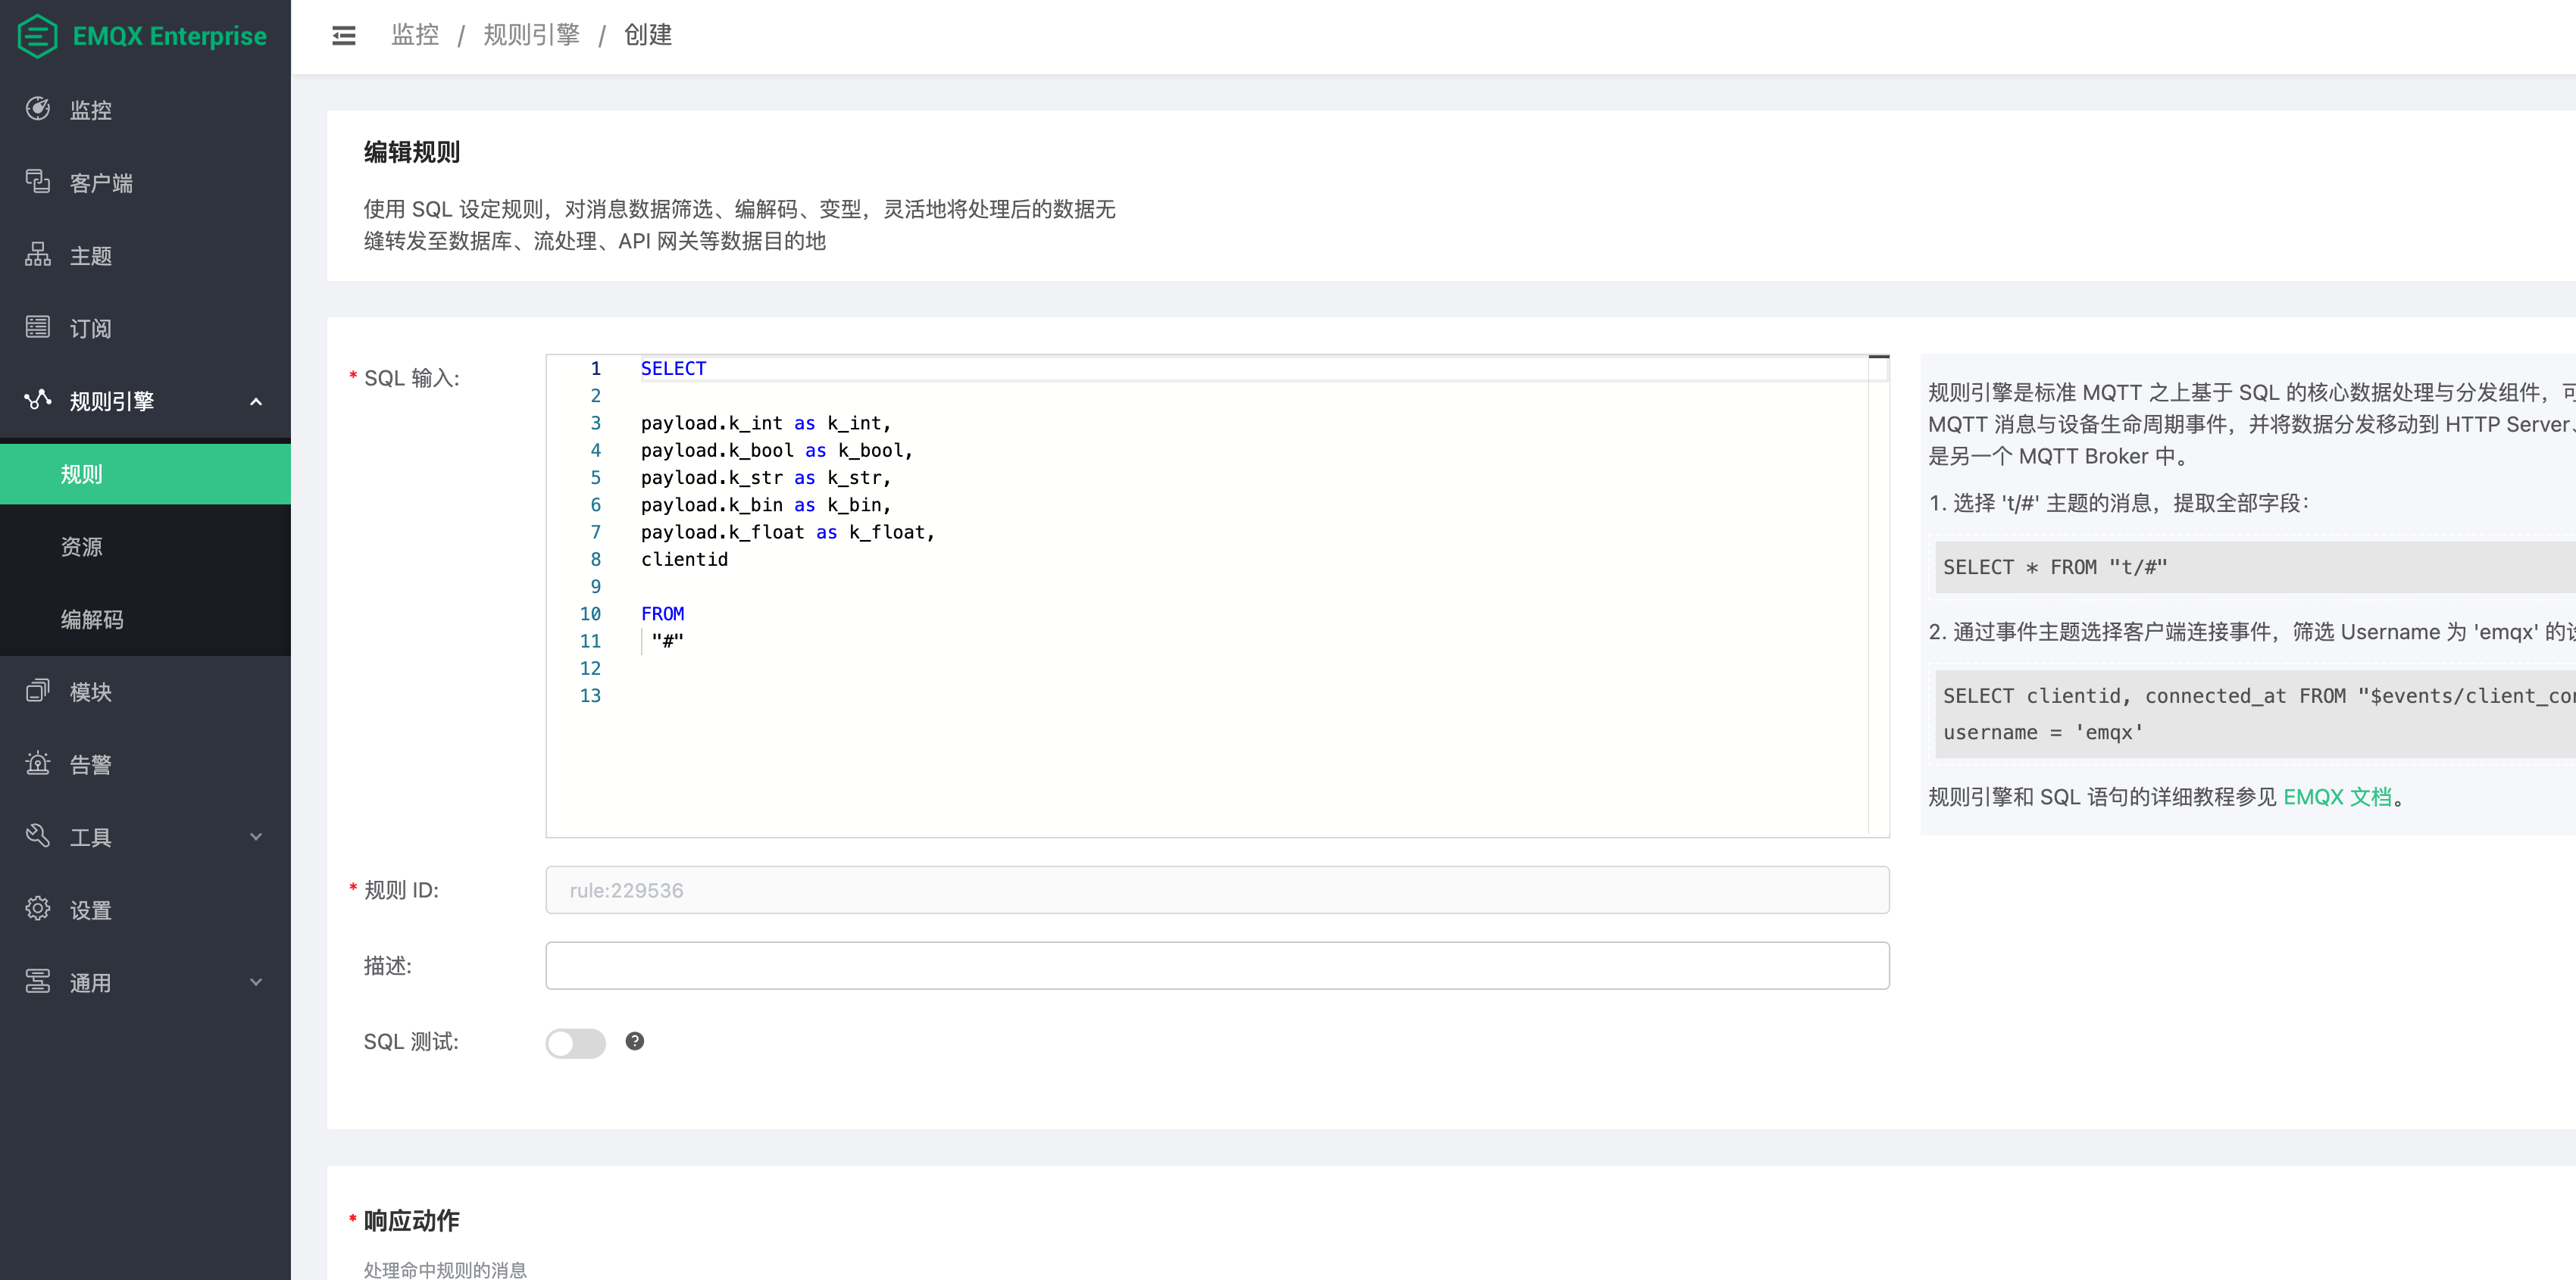Go to 规则引擎 breadcrumb link

point(531,35)
